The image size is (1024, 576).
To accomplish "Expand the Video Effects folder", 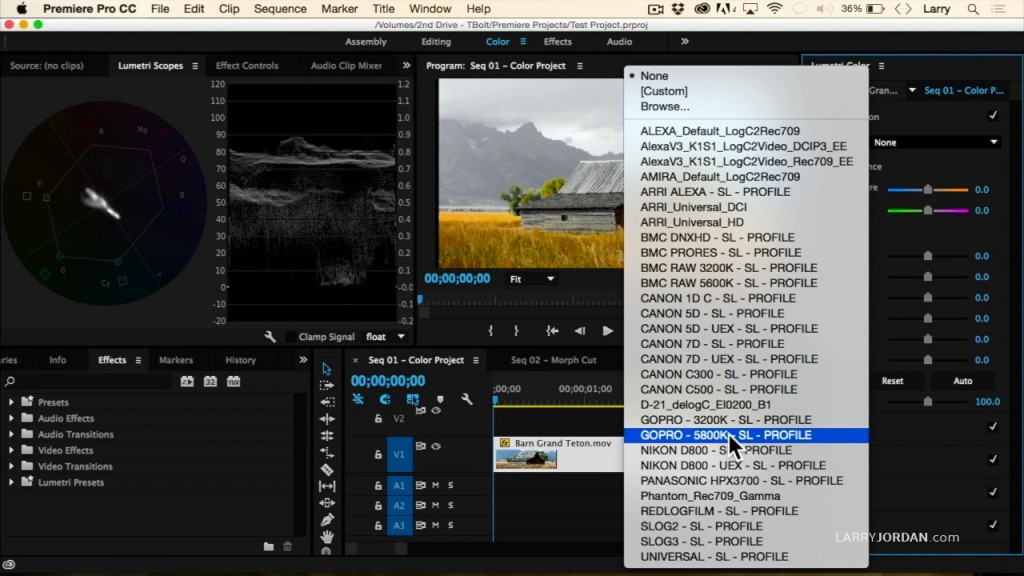I will 11,450.
